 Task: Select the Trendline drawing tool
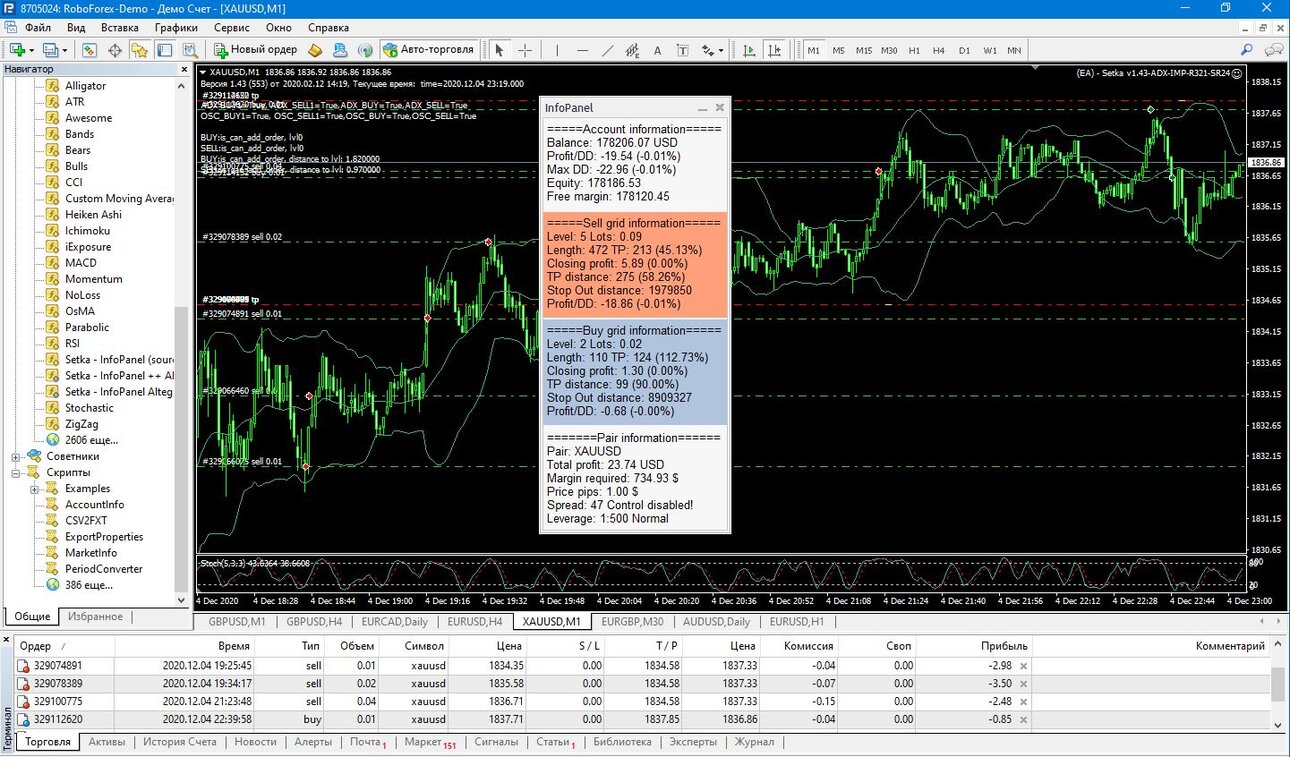607,49
